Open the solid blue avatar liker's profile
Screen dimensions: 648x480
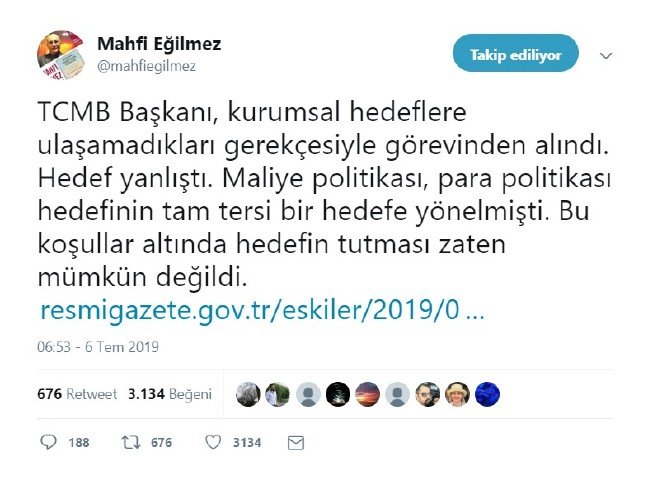[x=487, y=394]
